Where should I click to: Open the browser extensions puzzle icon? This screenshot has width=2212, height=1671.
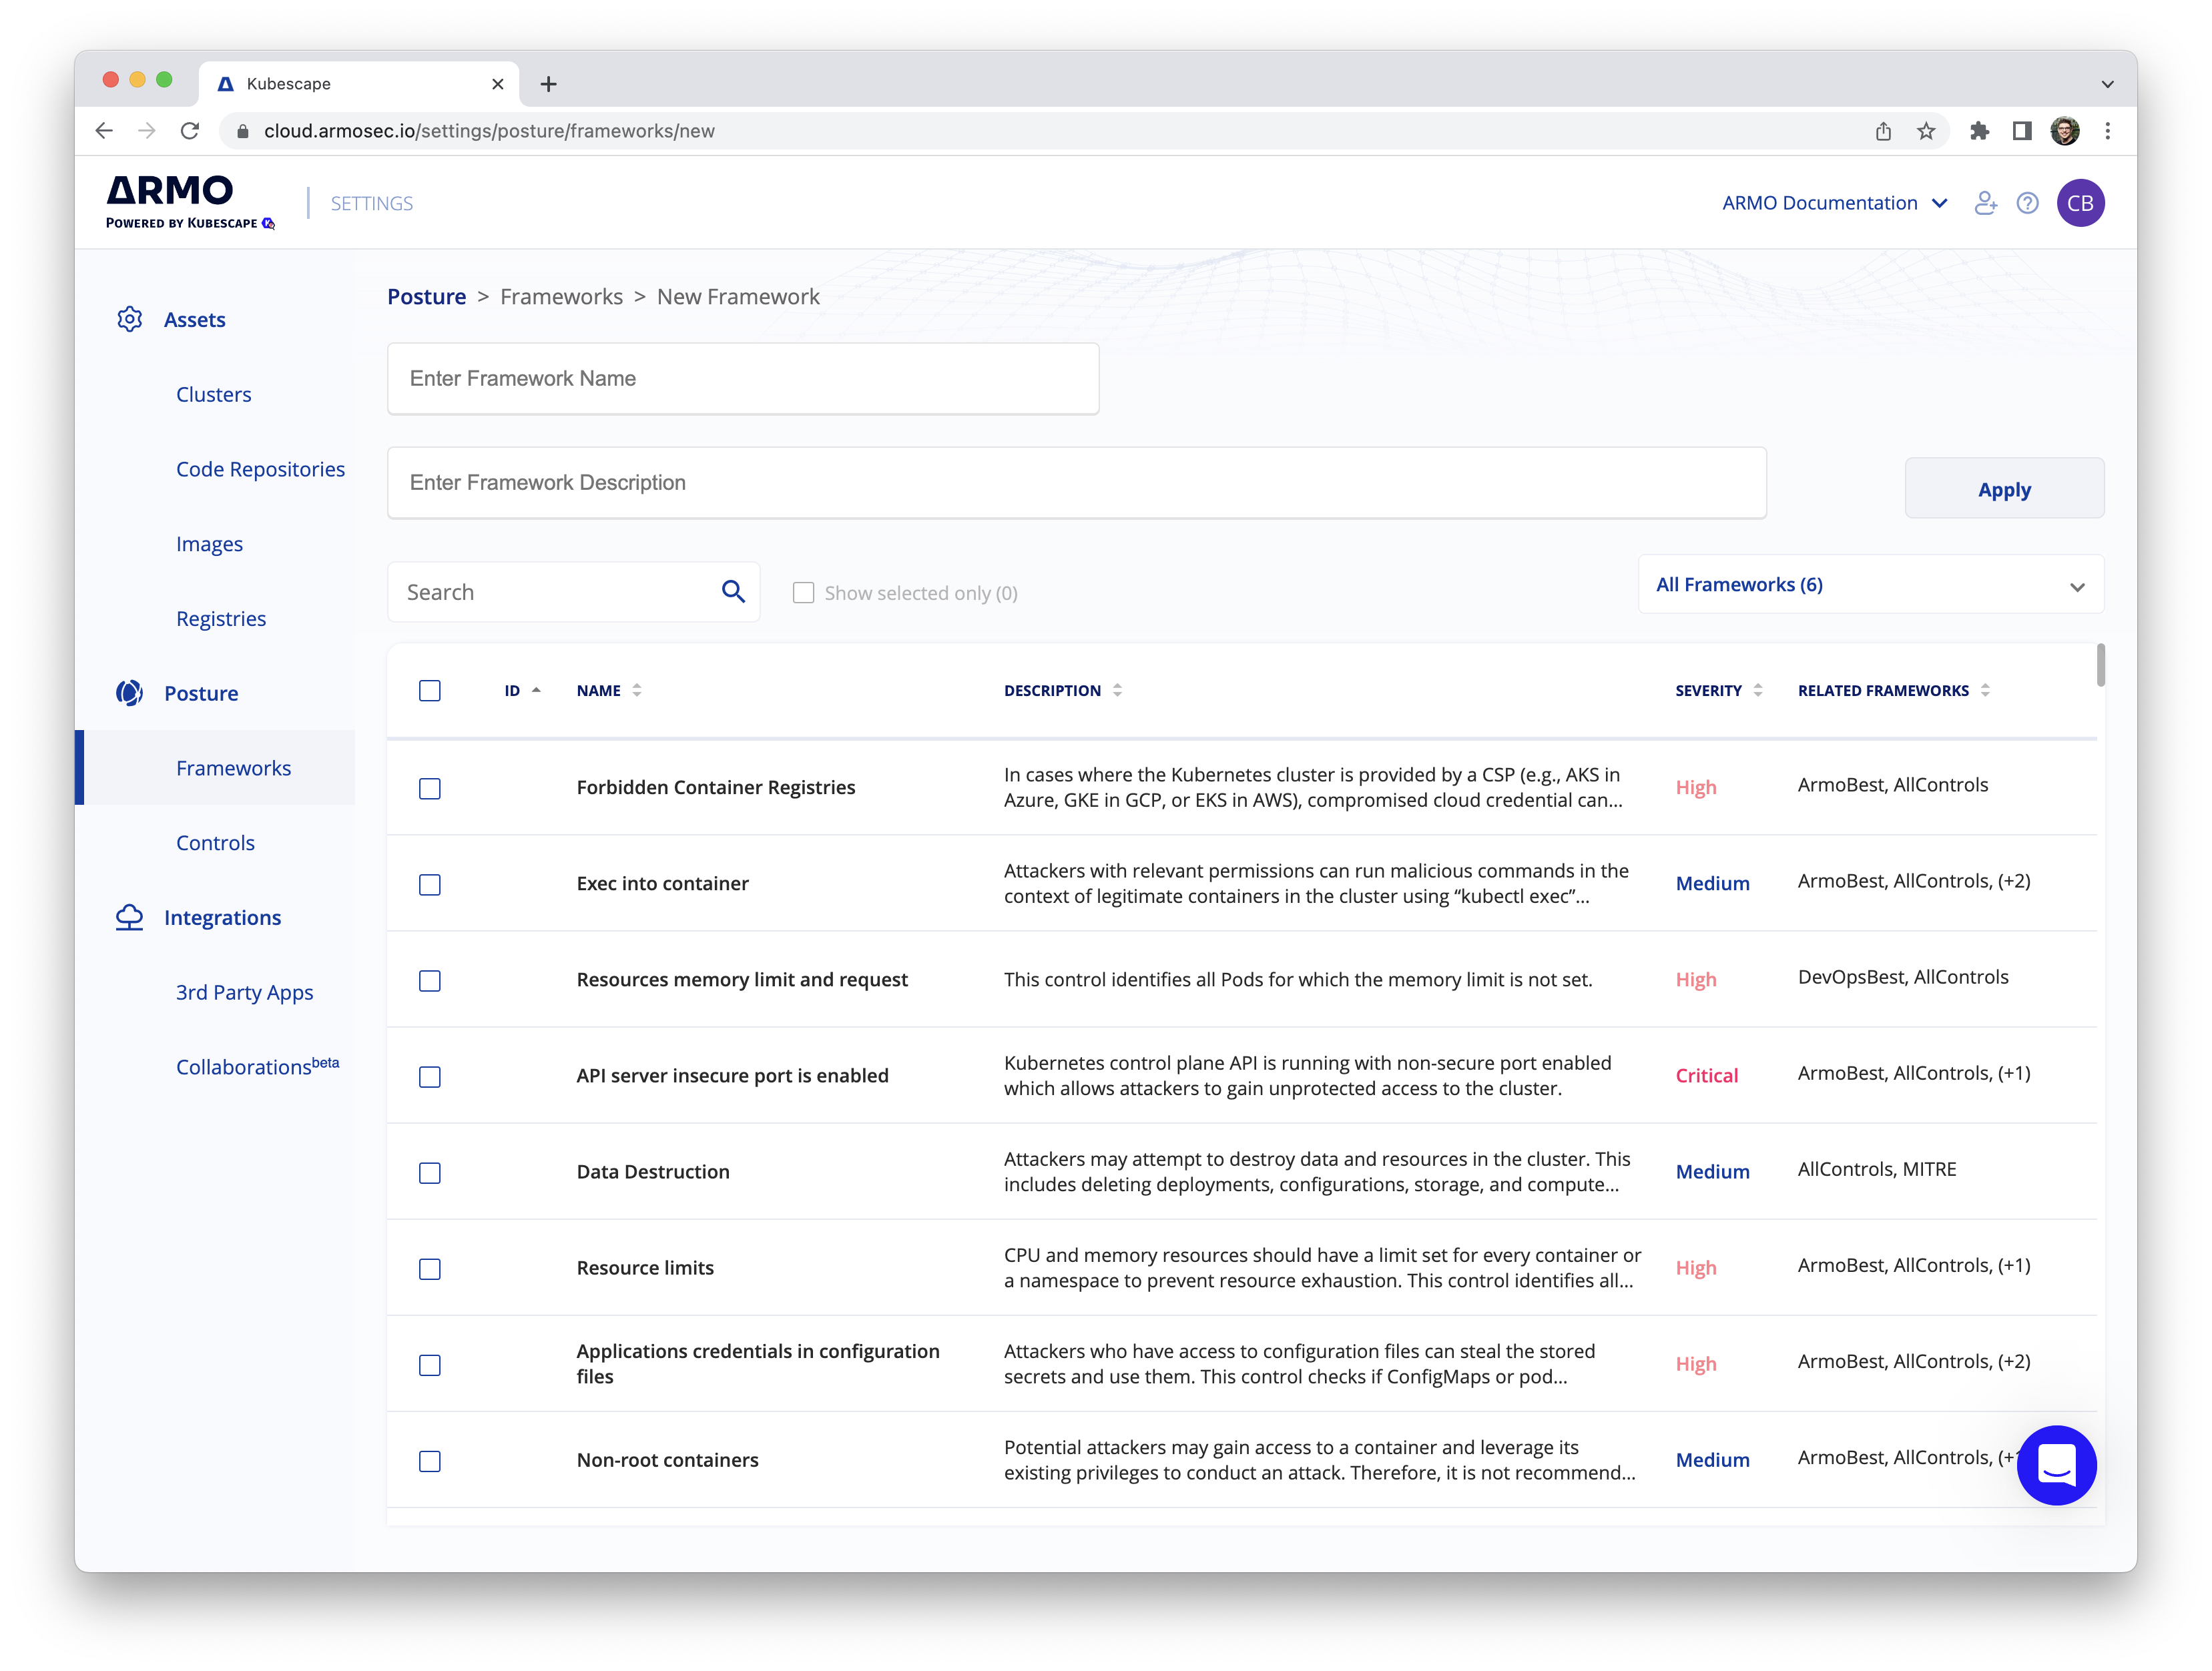pyautogui.click(x=1979, y=131)
